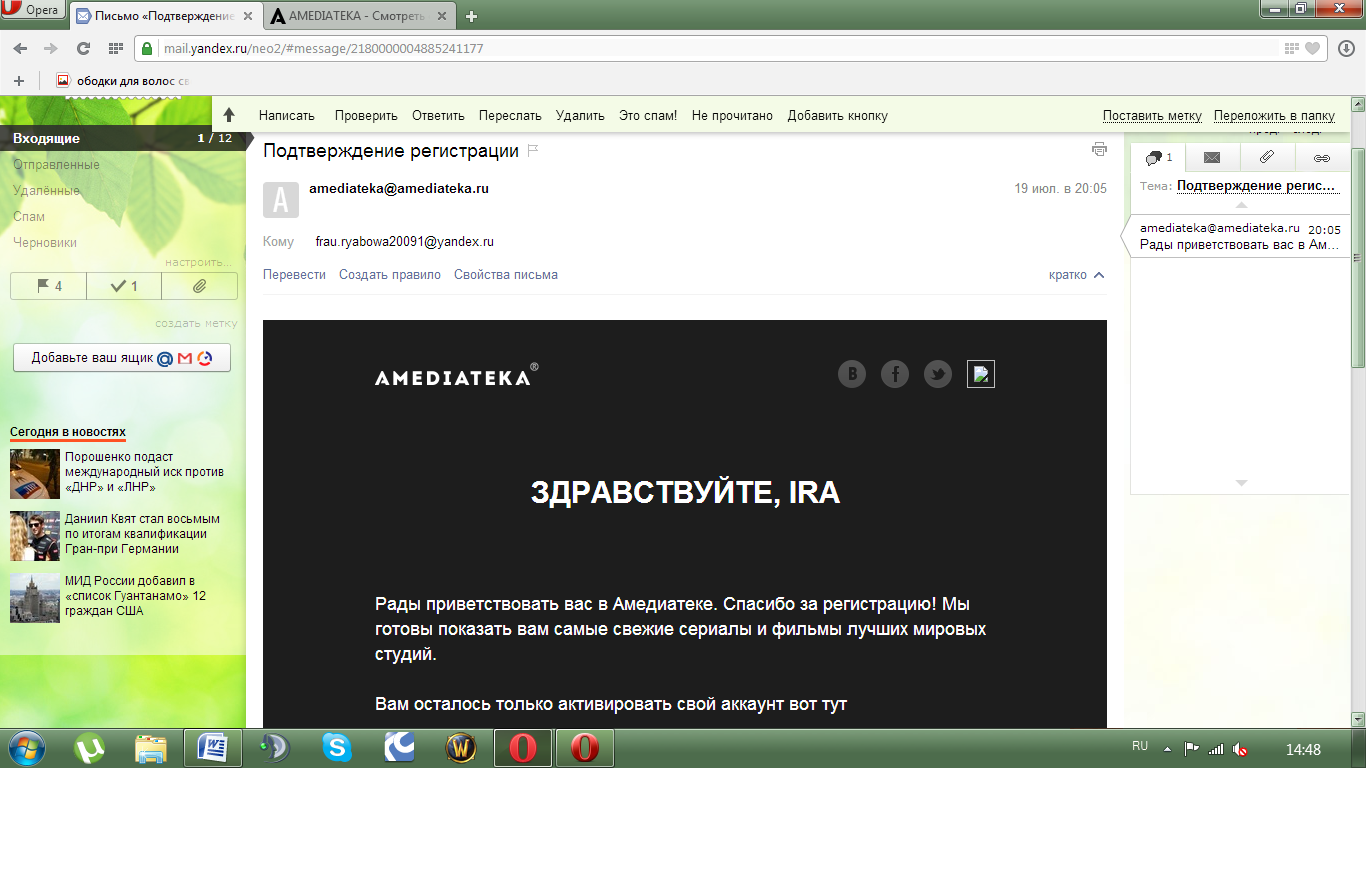Open the downloads arrow icon
1366x887 pixels.
point(1345,48)
